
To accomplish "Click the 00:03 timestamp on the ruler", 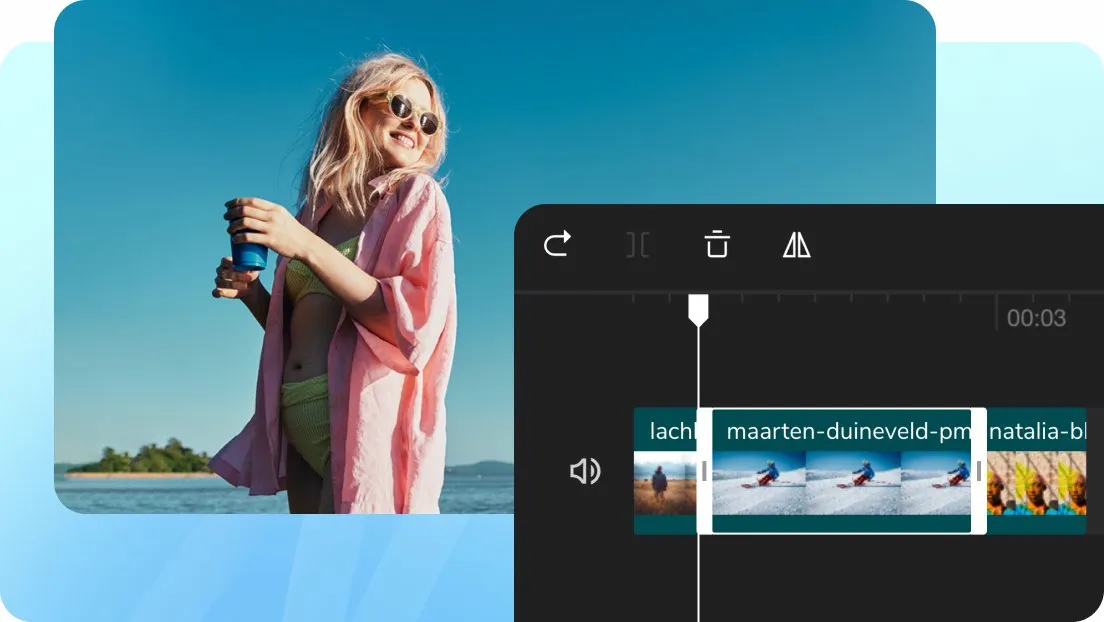I will coord(1035,319).
